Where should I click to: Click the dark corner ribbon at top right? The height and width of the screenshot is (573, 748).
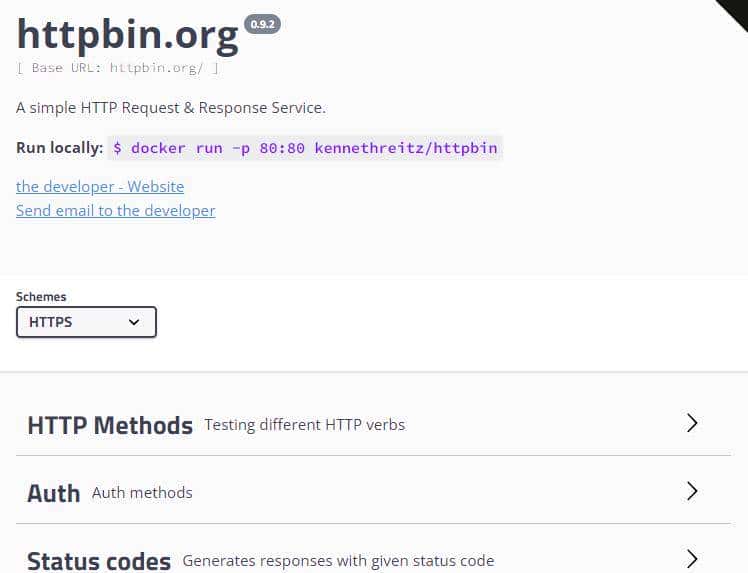click(735, 10)
